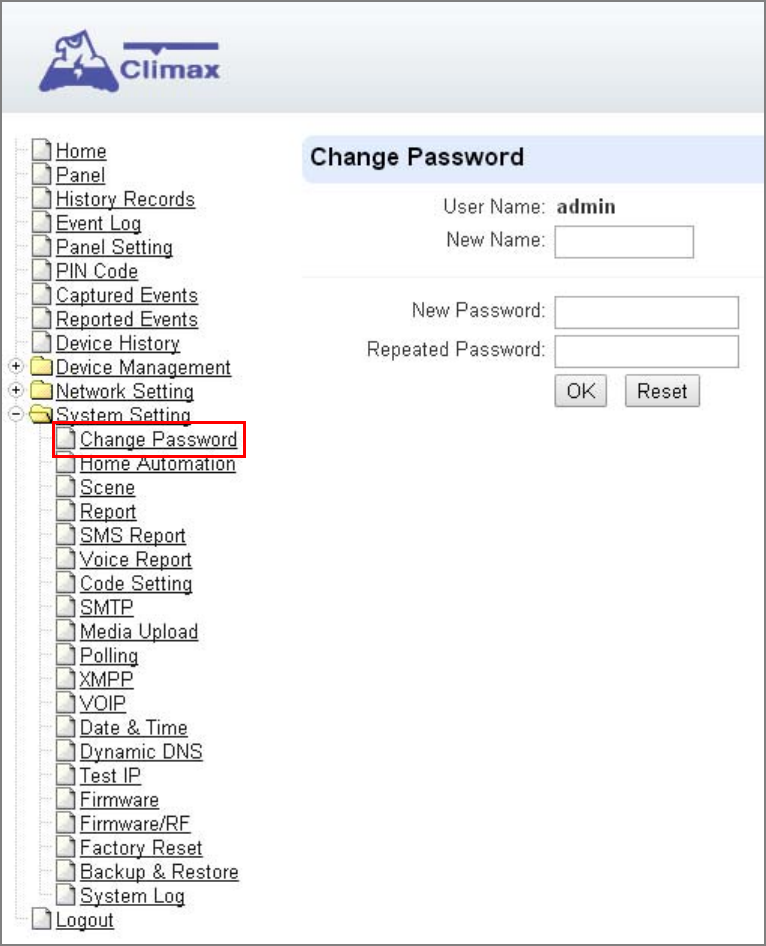Open the Backup & Restore link
The width and height of the screenshot is (766, 946).
[x=159, y=872]
